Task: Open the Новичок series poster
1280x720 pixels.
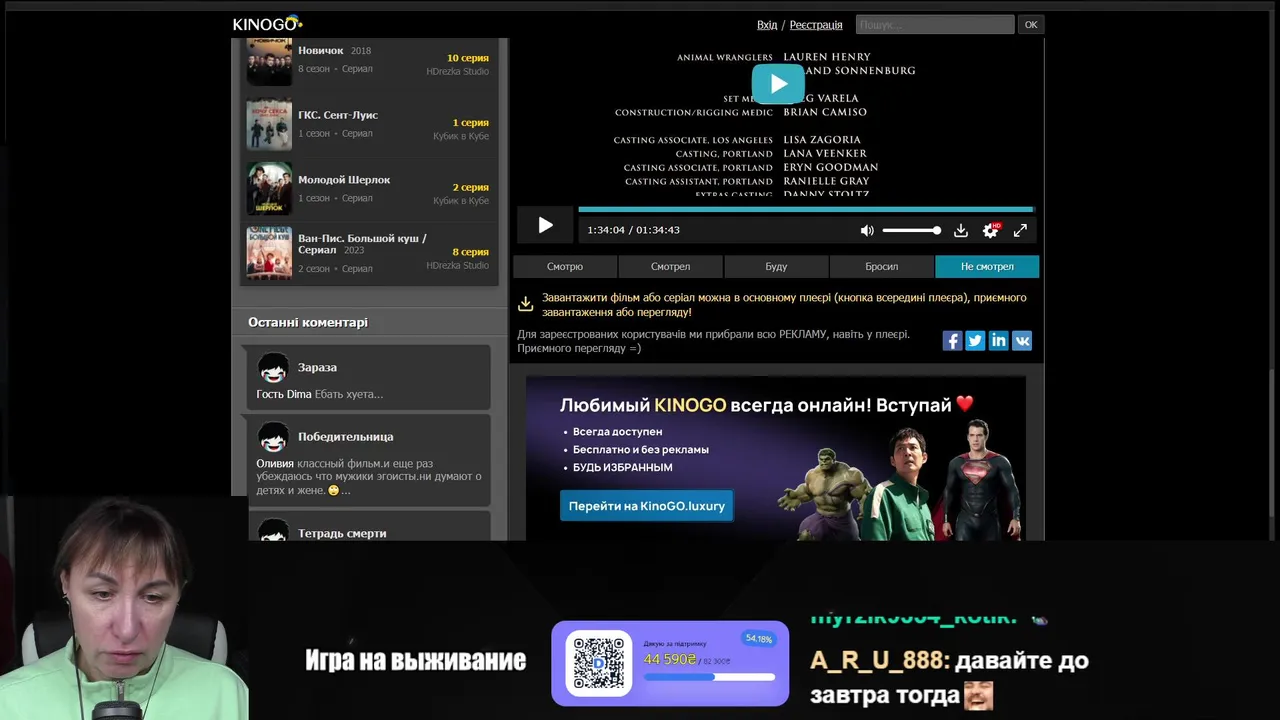Action: pyautogui.click(x=269, y=61)
